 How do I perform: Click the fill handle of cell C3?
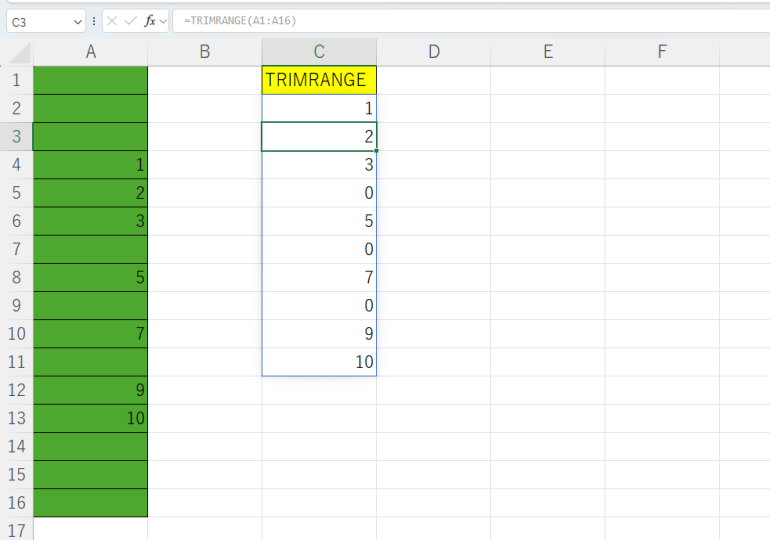click(376, 150)
